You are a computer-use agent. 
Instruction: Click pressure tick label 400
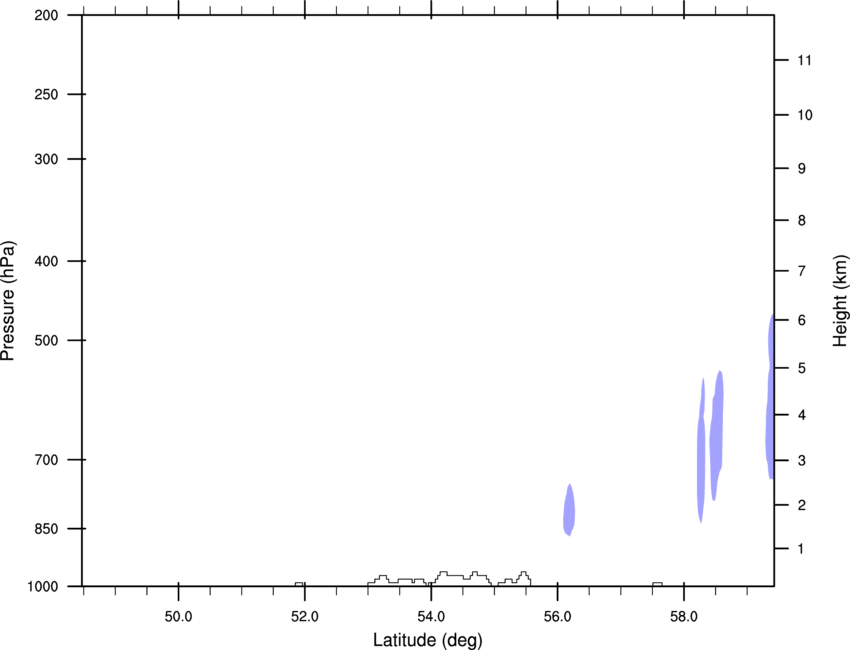click(x=46, y=261)
